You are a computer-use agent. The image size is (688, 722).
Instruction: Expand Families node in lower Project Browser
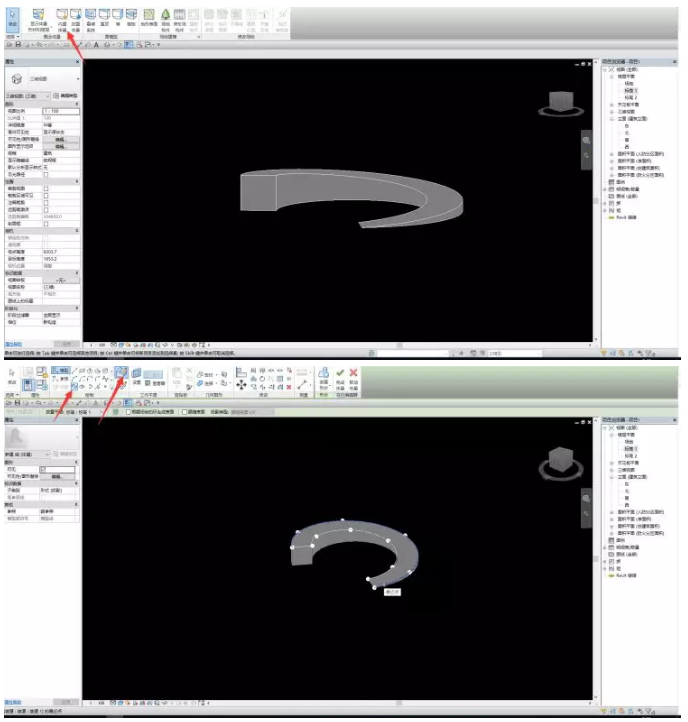(605, 562)
